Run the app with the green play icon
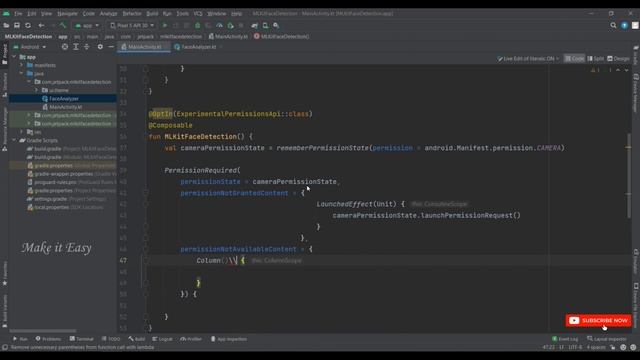The width and height of the screenshot is (640, 360). (165, 25)
